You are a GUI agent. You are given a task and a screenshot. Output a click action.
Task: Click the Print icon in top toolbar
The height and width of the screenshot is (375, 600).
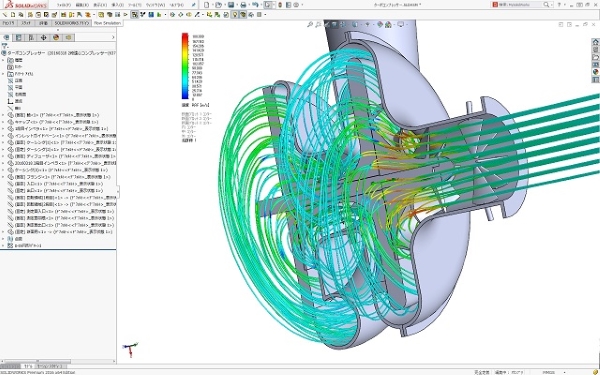243,5
